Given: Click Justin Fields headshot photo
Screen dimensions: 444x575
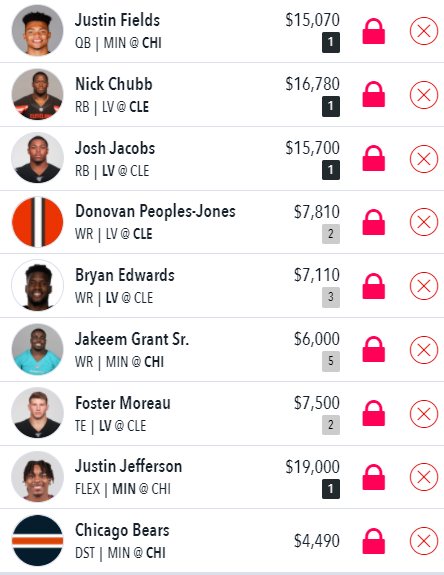Looking at the screenshot, I should 37,30.
